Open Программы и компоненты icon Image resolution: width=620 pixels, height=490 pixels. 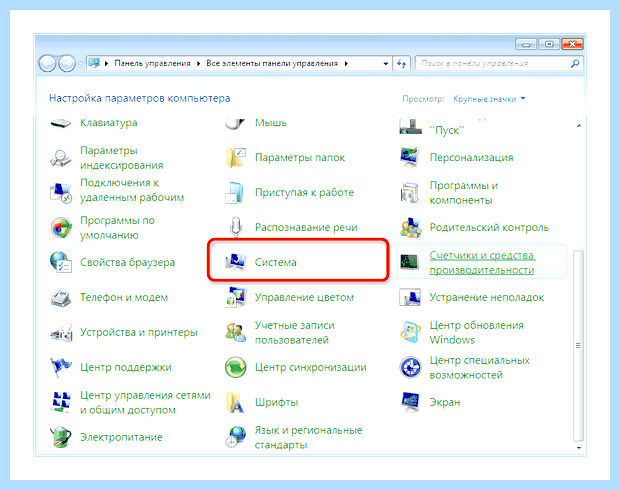tap(410, 193)
